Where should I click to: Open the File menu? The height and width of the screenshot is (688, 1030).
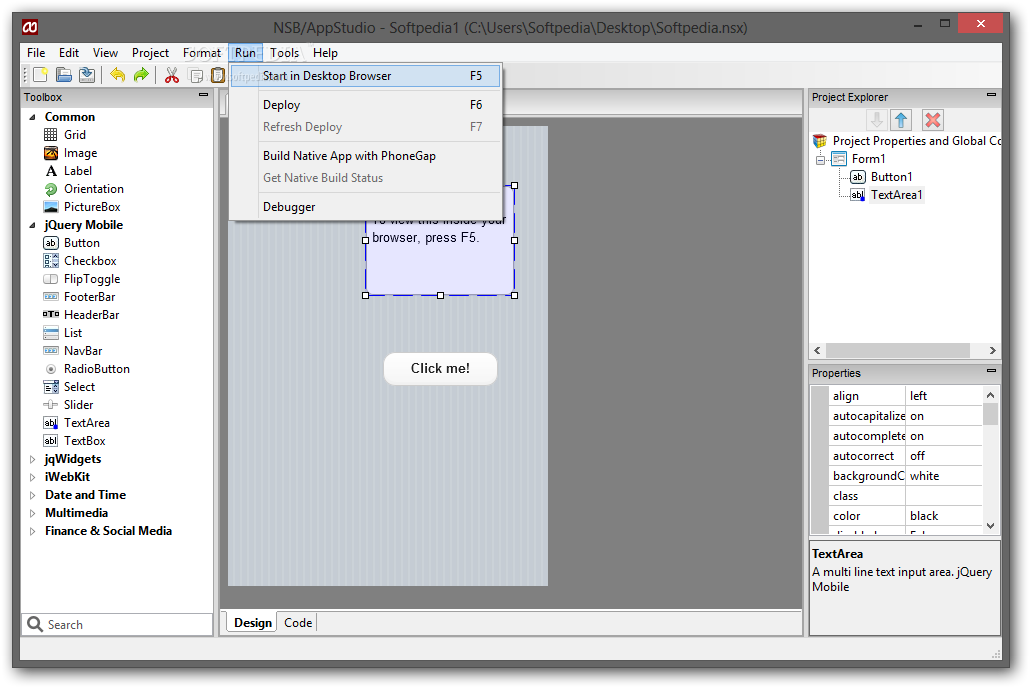(x=36, y=53)
